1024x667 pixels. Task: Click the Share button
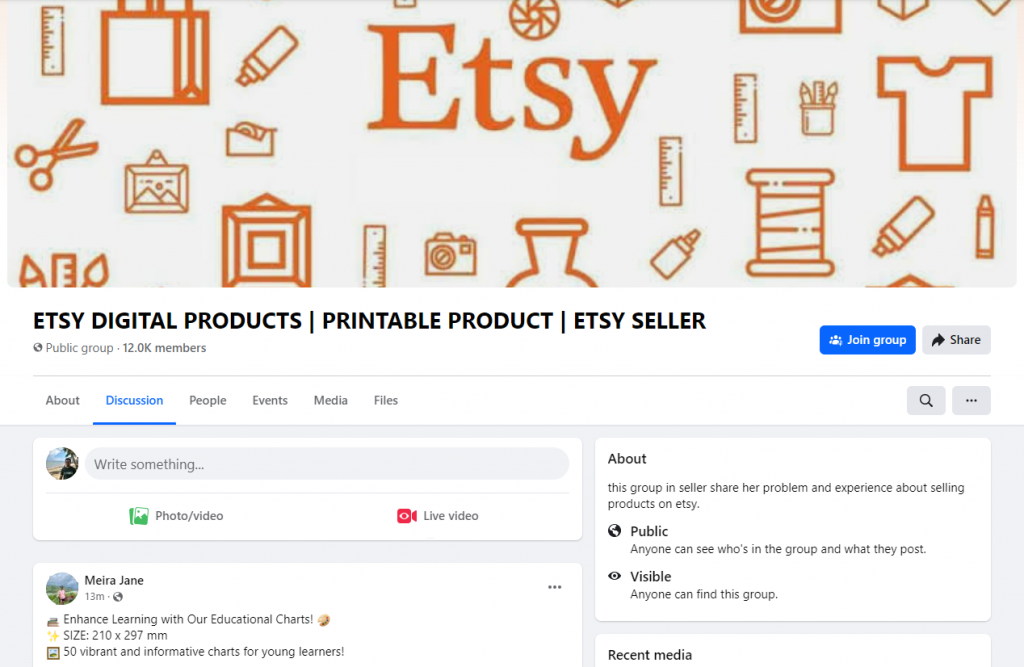[956, 339]
